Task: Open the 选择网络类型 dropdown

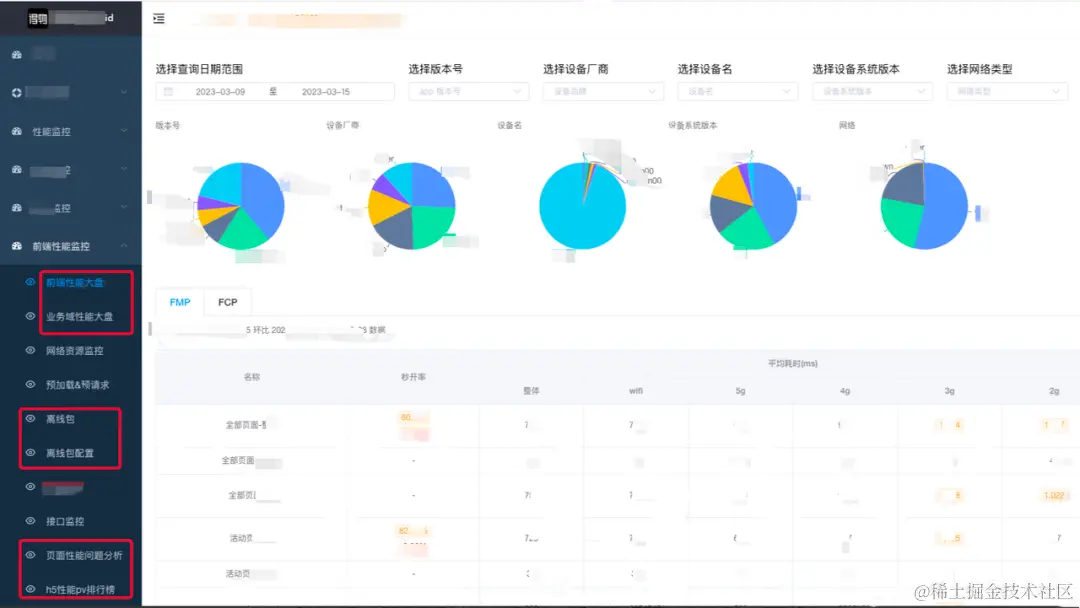Action: 1007,92
